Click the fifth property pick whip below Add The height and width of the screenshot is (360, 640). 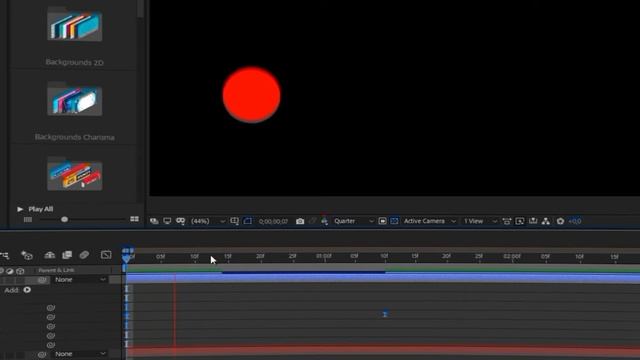(51, 345)
